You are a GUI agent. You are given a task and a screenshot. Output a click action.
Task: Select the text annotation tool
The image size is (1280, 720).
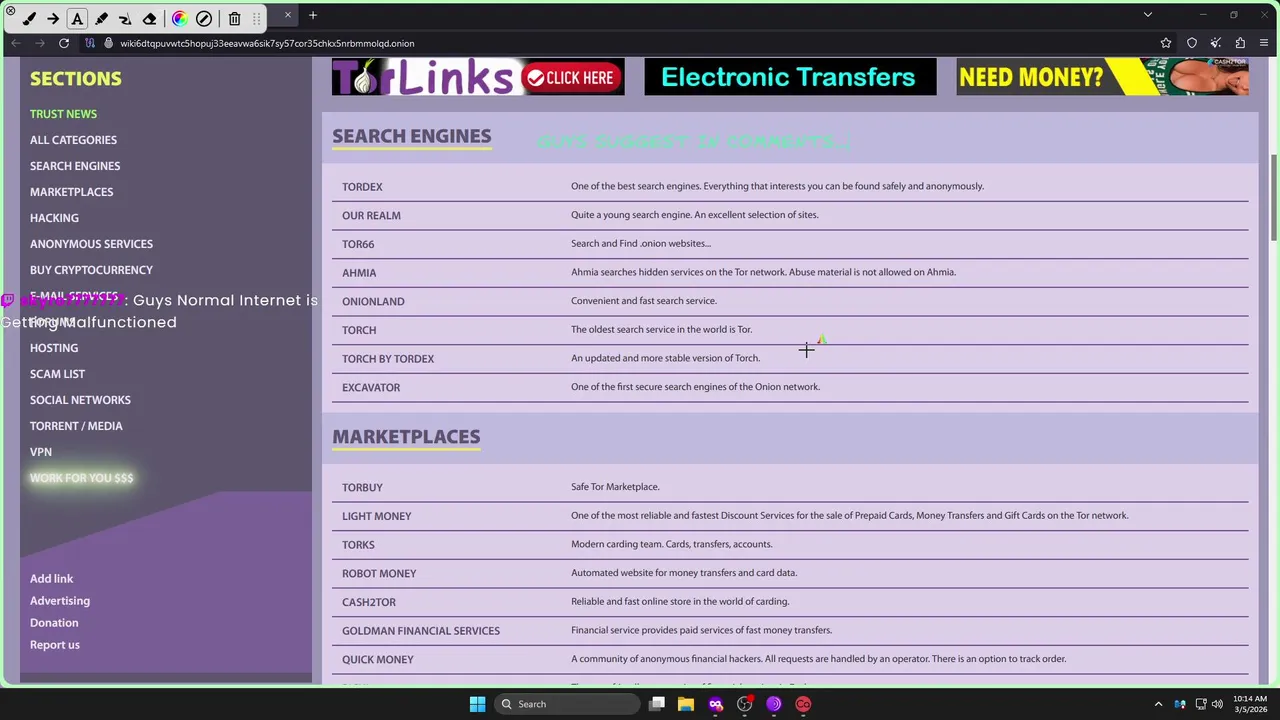(77, 18)
